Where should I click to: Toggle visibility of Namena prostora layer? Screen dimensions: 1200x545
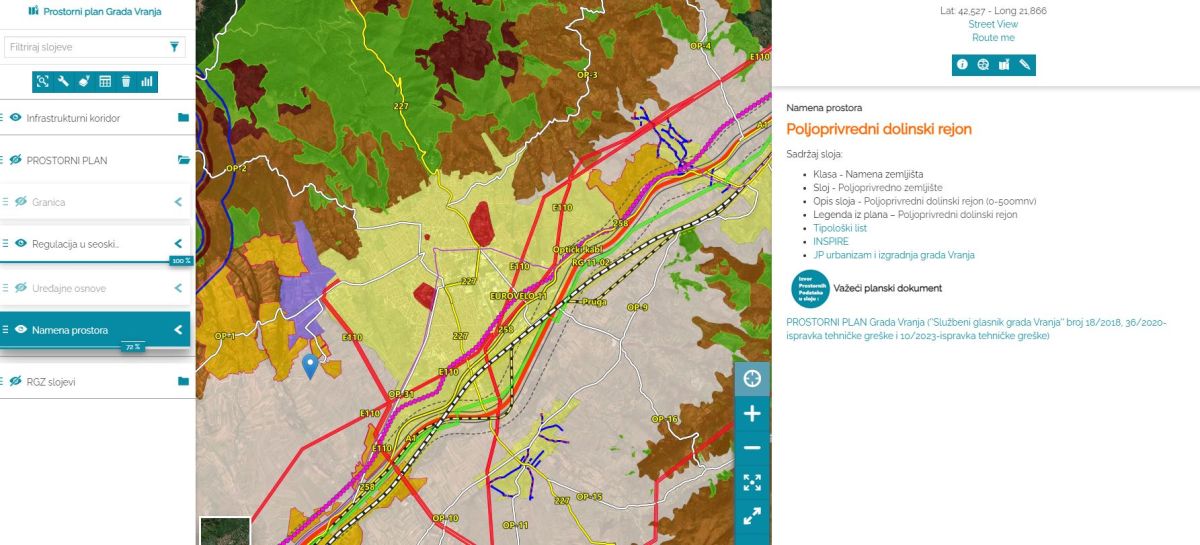tap(20, 330)
